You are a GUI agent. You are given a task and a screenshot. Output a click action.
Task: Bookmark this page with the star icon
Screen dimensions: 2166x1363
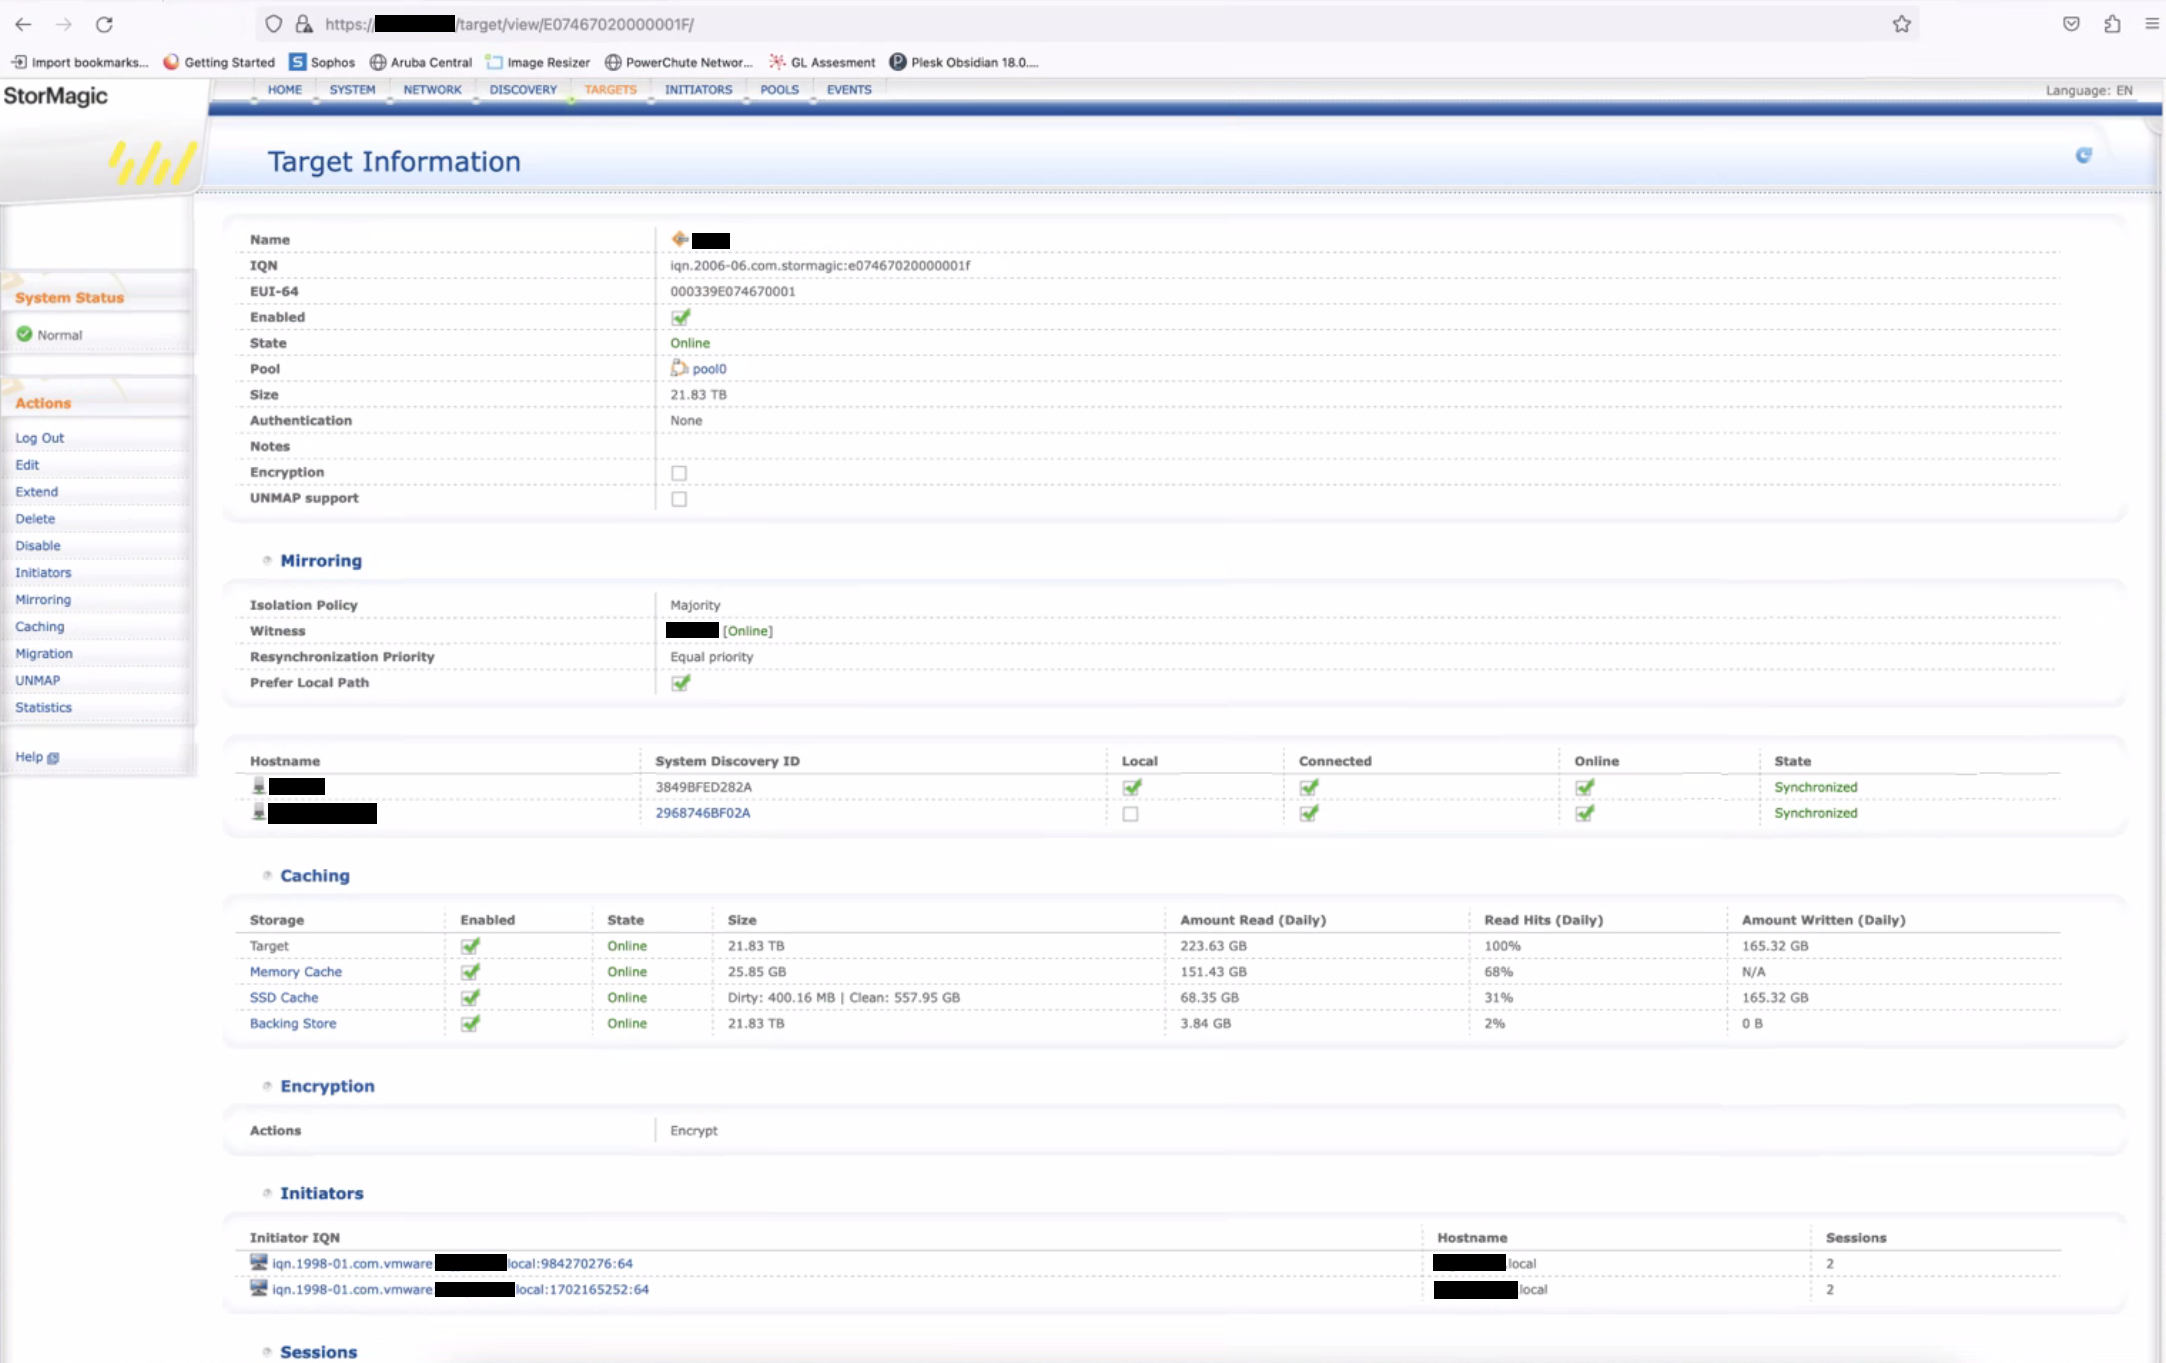1901,24
